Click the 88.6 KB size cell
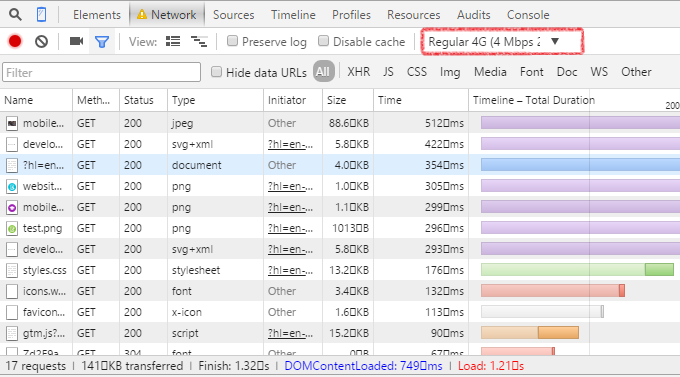 click(349, 124)
